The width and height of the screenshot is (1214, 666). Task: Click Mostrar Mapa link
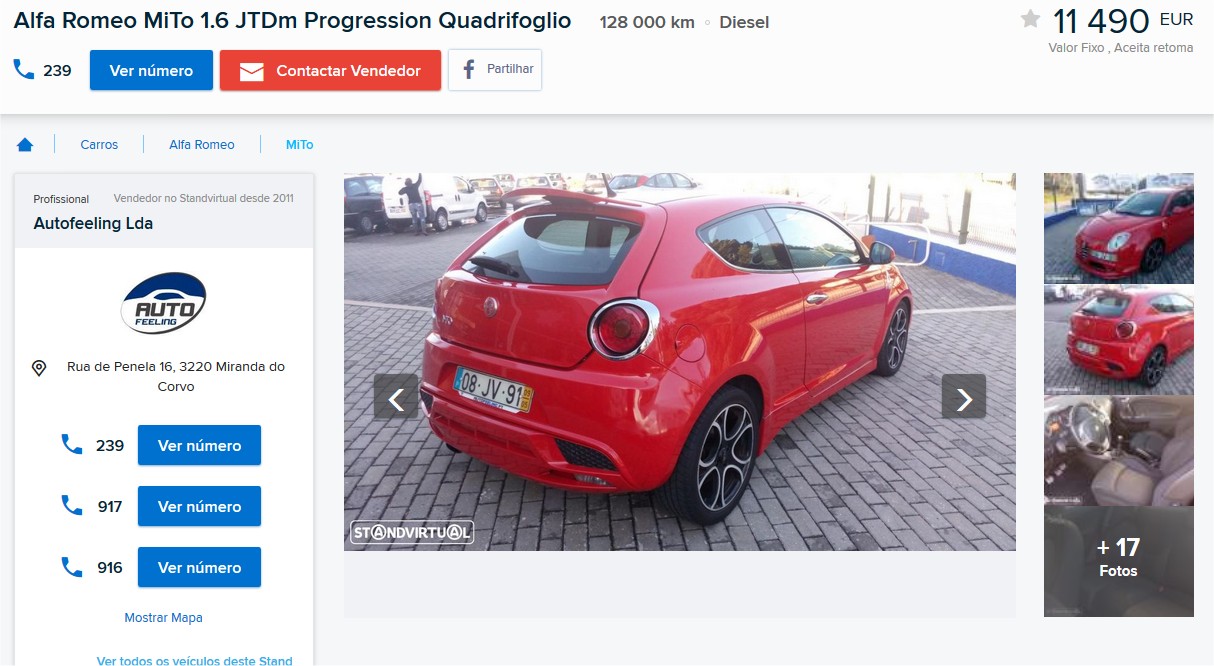coord(163,618)
